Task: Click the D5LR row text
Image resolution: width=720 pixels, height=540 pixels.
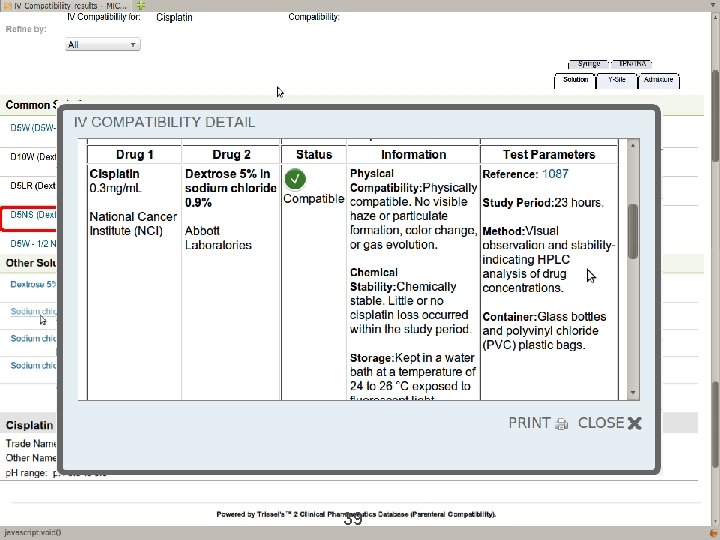Action: click(33, 186)
